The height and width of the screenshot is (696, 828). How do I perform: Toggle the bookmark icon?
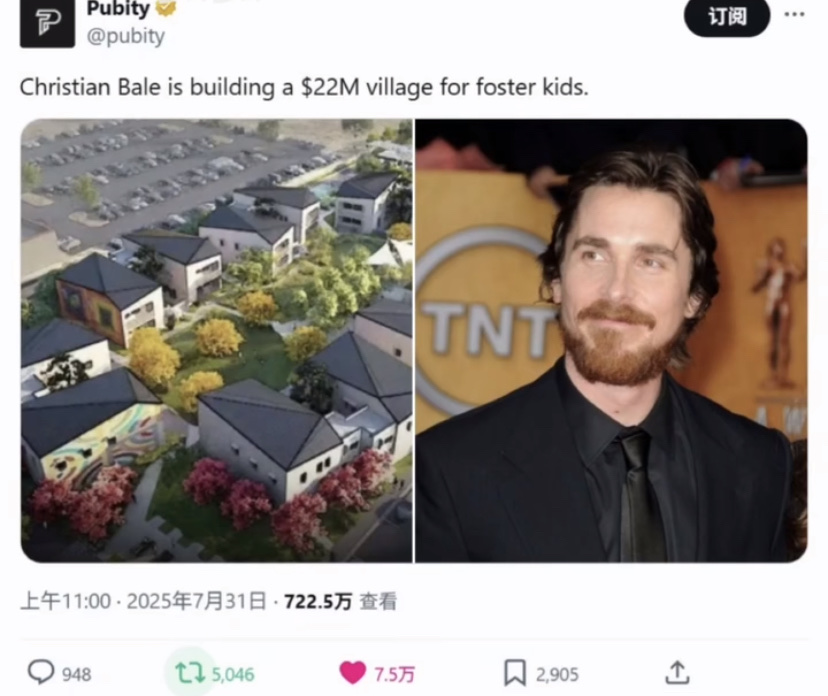[515, 673]
